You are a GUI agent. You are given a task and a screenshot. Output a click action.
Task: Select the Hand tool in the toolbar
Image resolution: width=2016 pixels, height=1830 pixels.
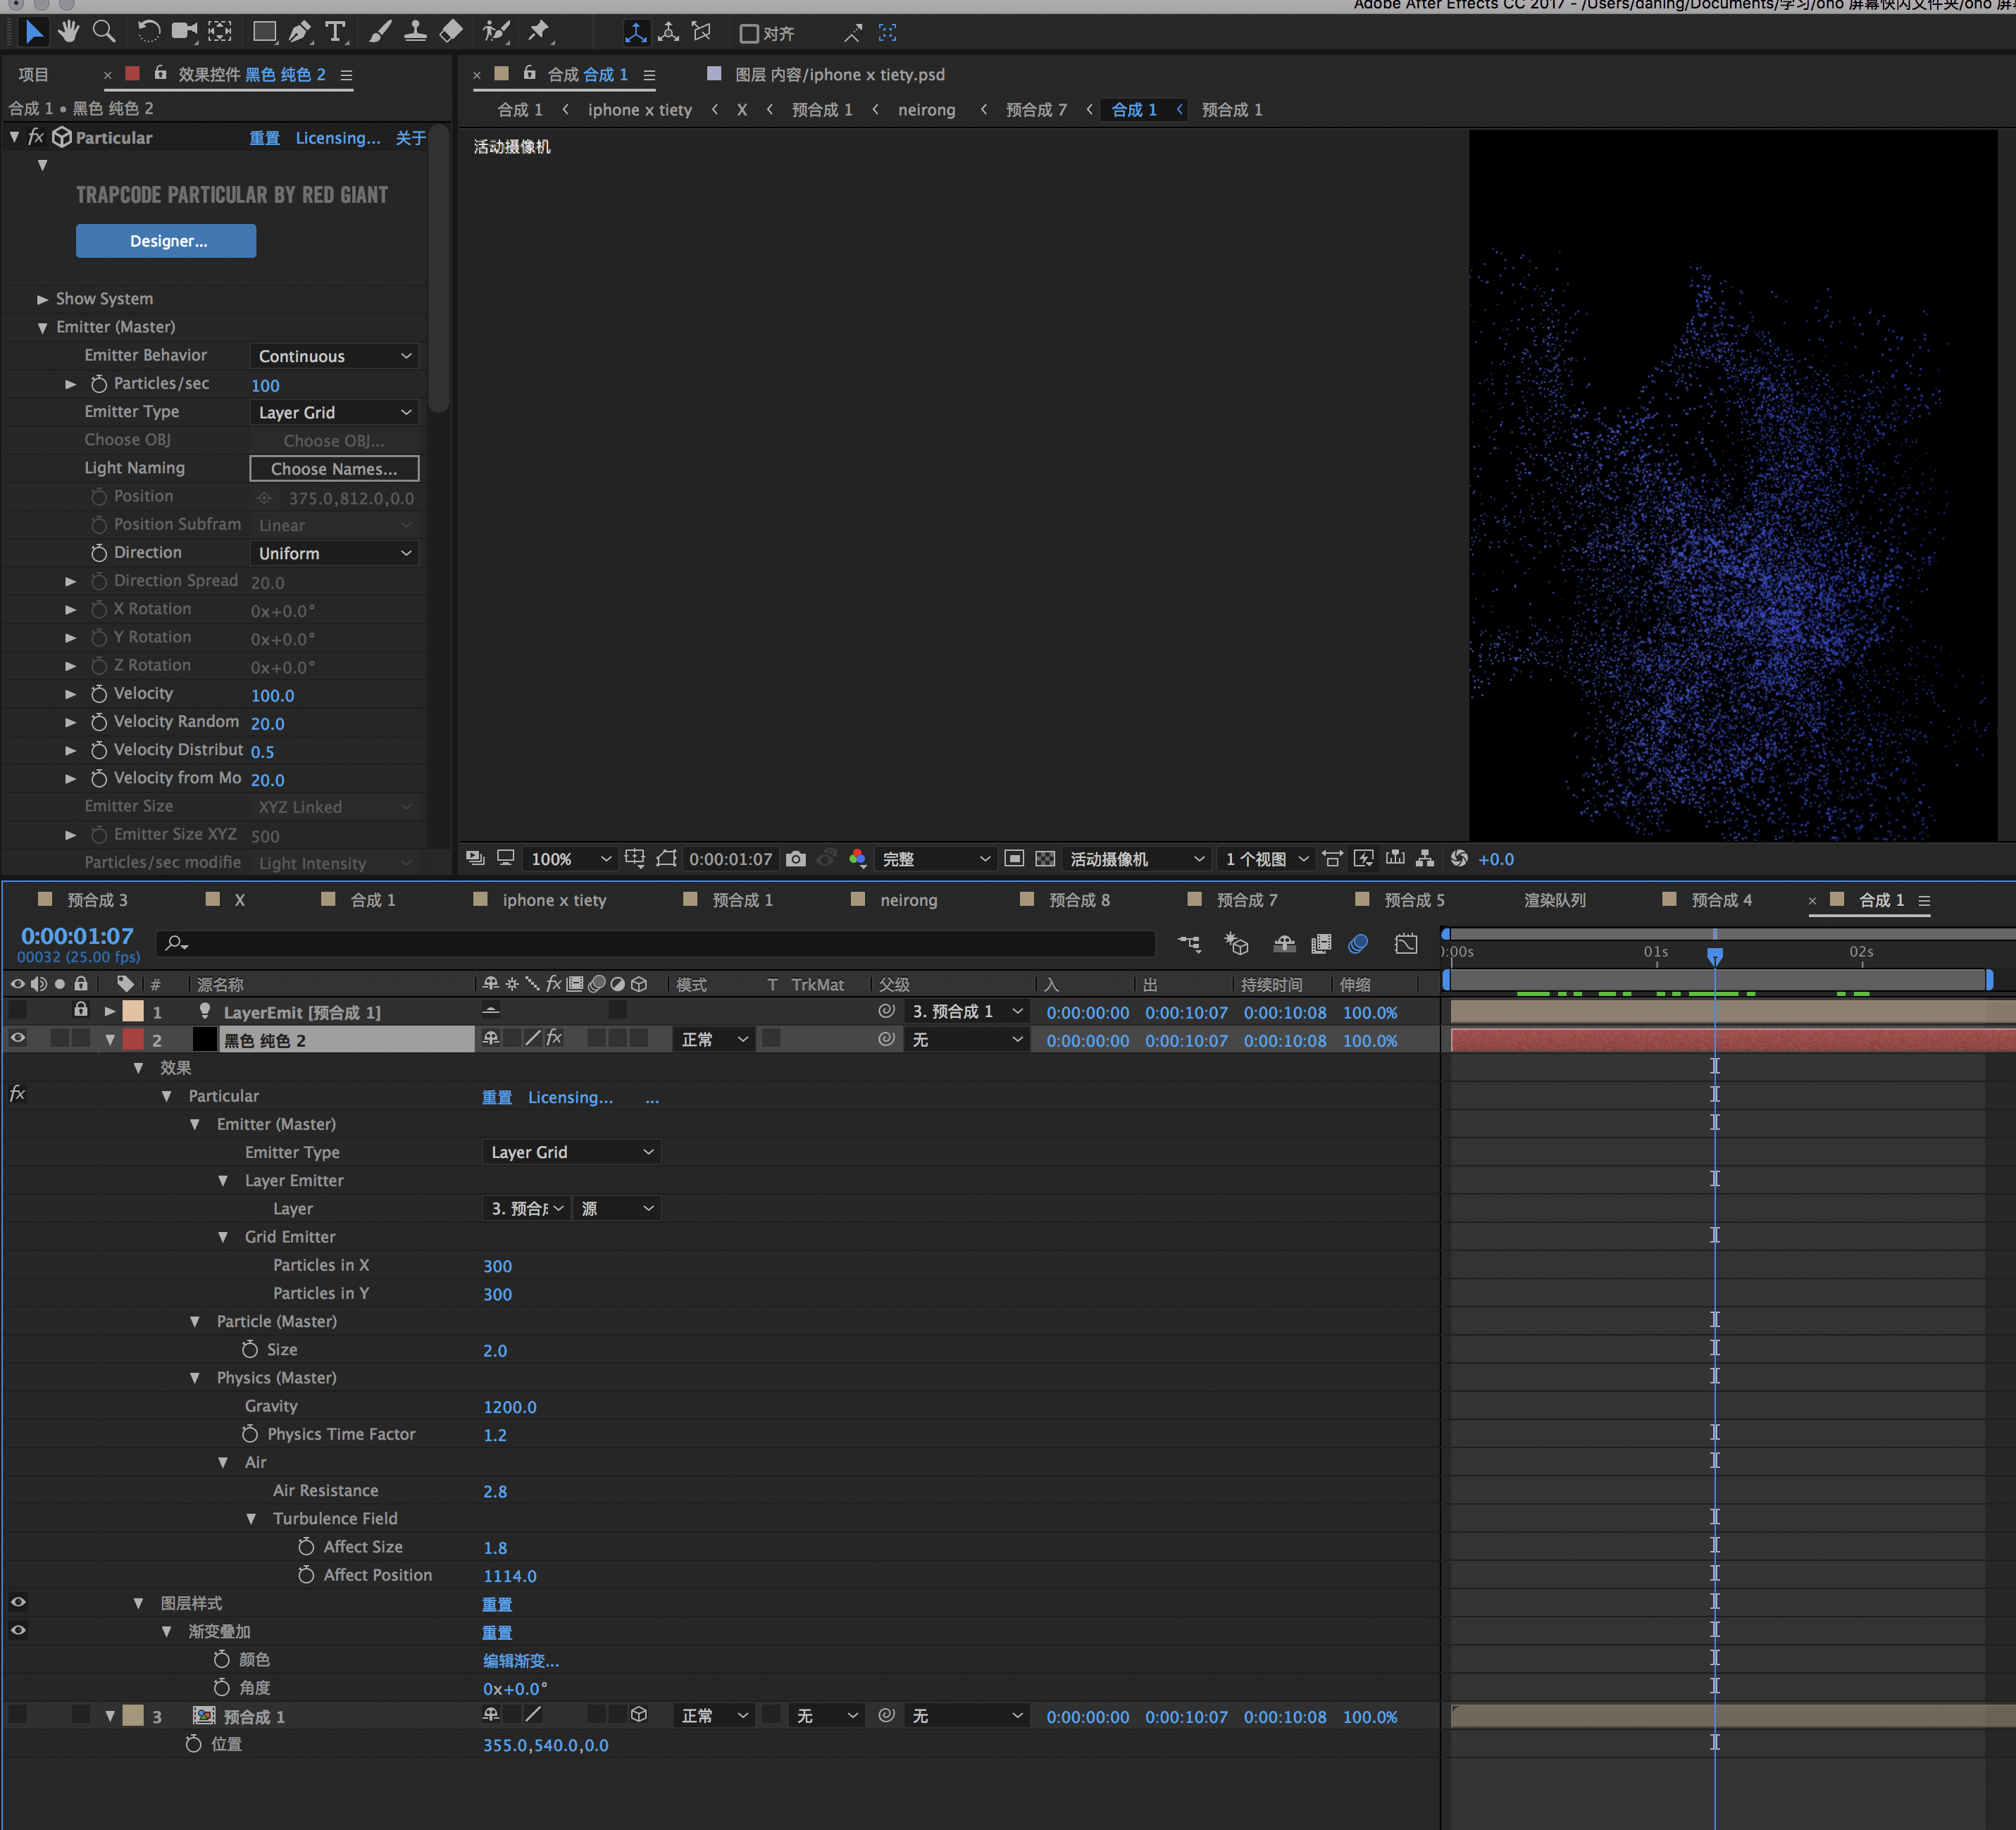[68, 31]
